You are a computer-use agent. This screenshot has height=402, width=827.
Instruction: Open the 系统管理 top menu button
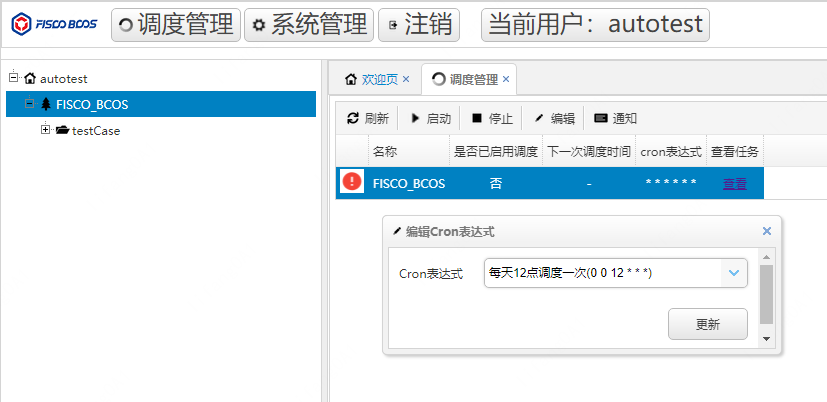point(309,25)
